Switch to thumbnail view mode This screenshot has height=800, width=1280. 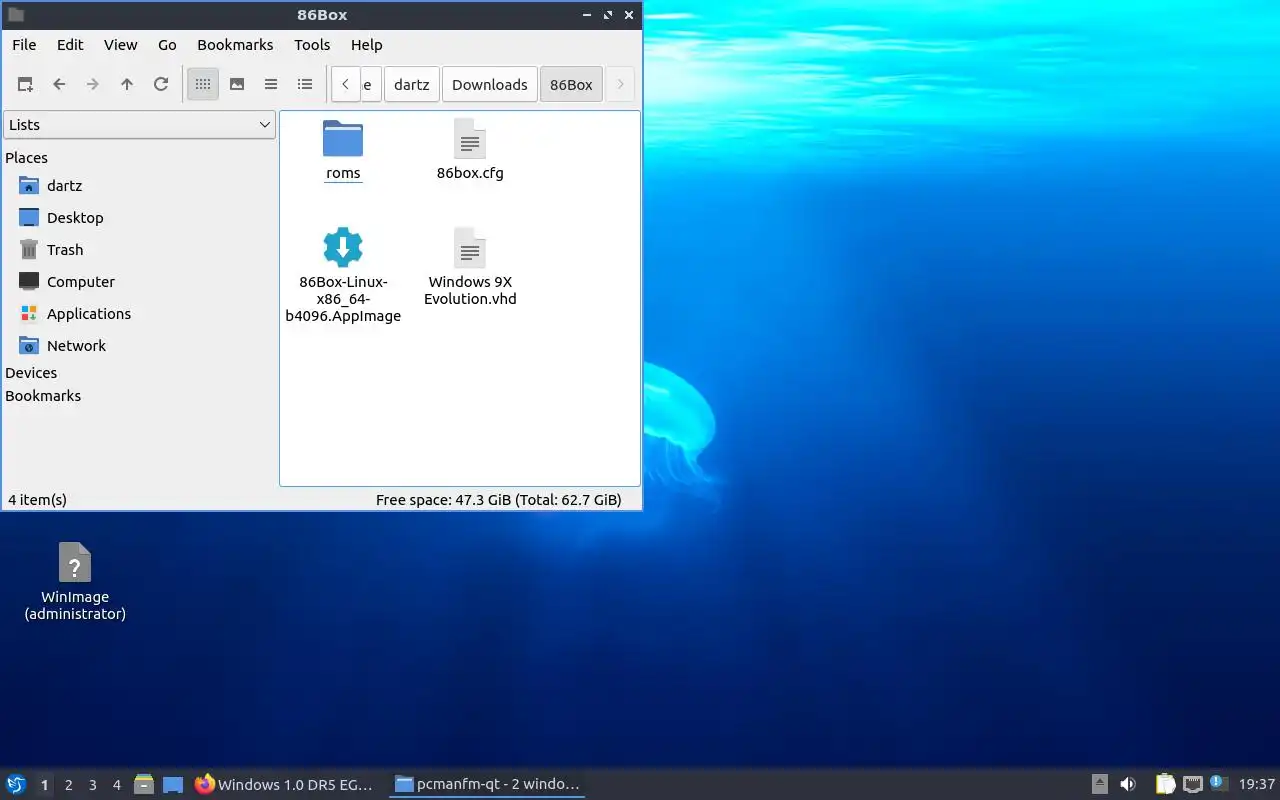[x=237, y=85]
